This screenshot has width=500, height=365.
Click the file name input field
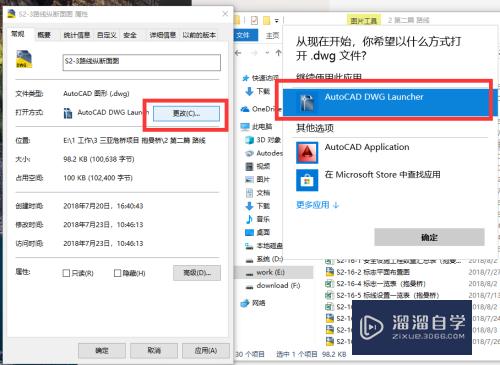point(142,62)
